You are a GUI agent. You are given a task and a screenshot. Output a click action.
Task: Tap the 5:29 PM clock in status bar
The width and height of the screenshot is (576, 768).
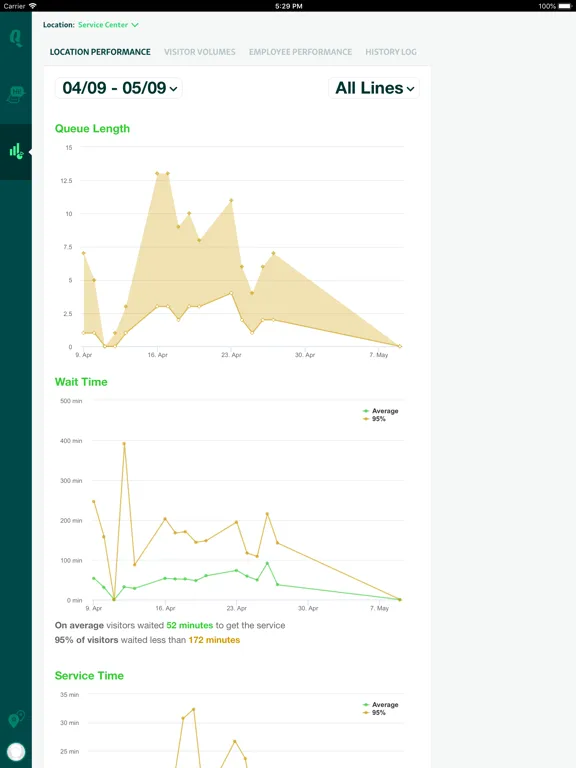click(288, 6)
